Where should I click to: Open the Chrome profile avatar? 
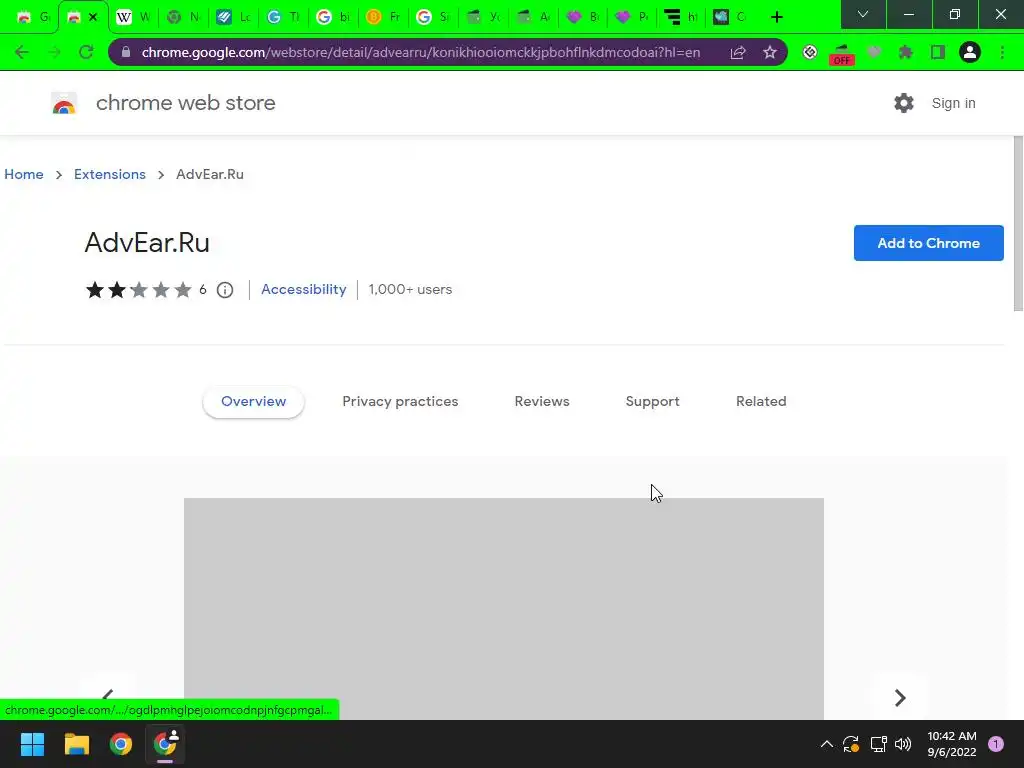pos(970,52)
